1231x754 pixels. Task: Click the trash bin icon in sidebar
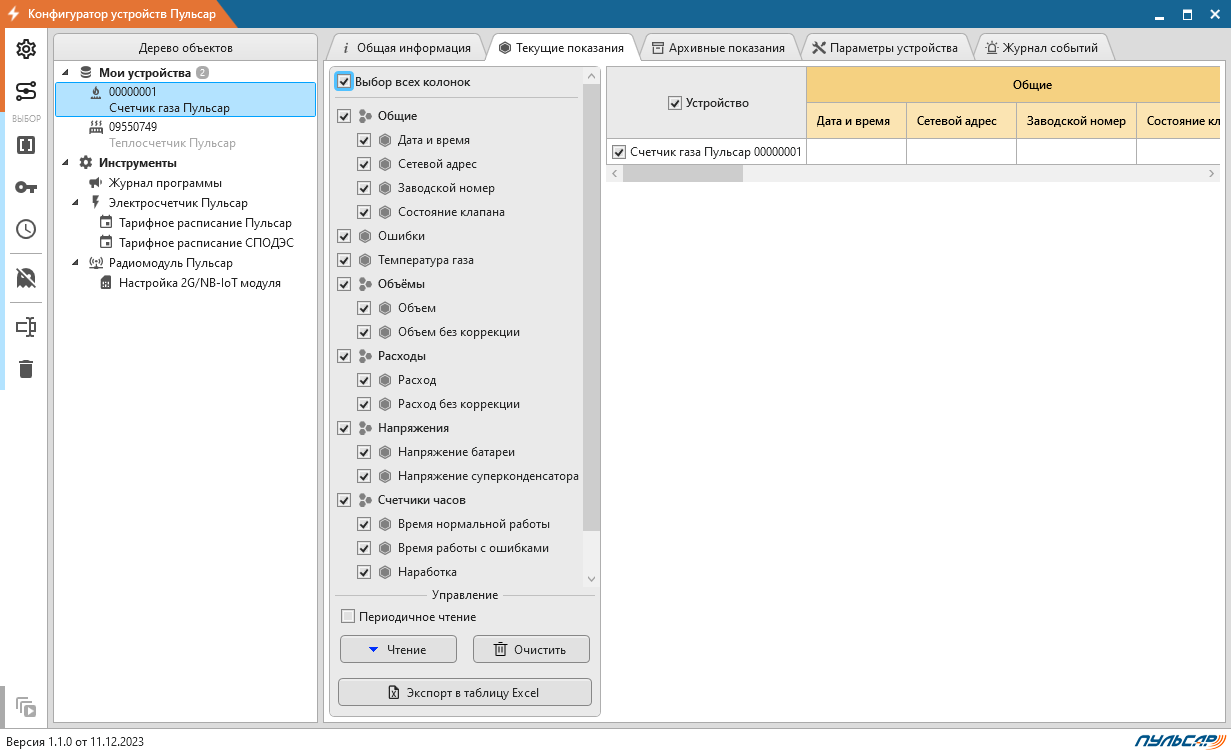point(26,369)
